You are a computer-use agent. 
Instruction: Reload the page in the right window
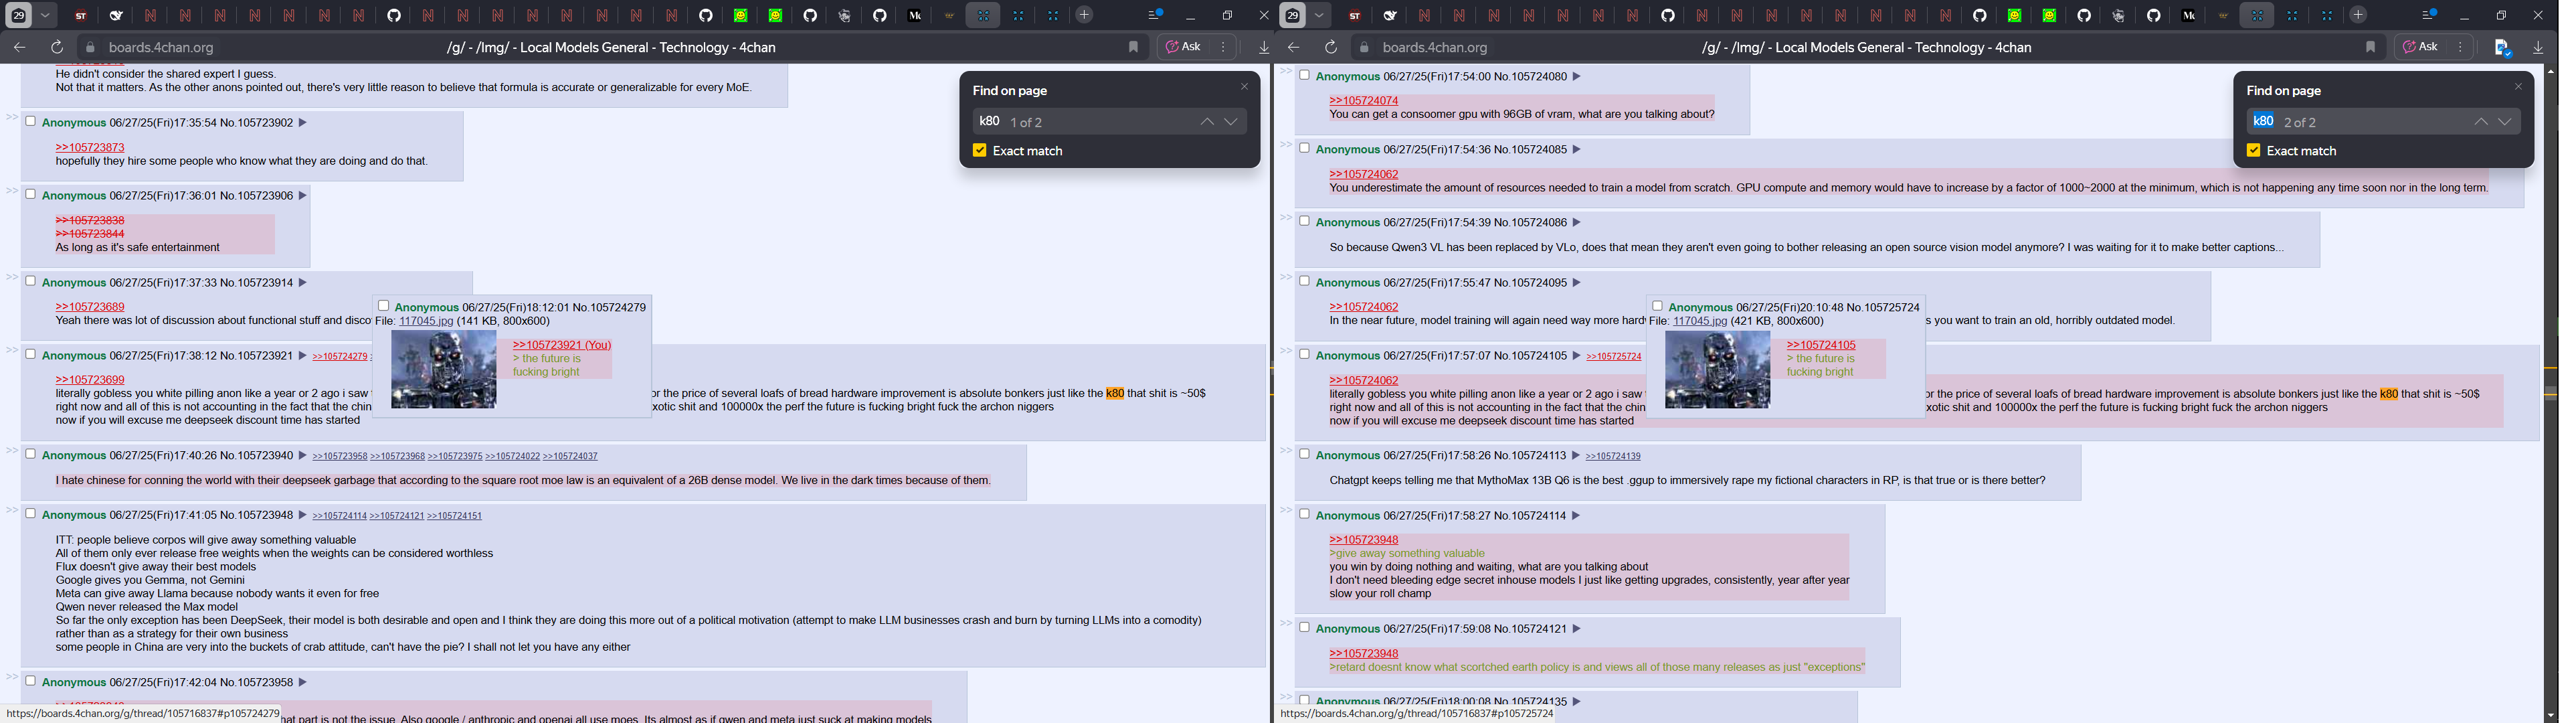tap(1331, 47)
